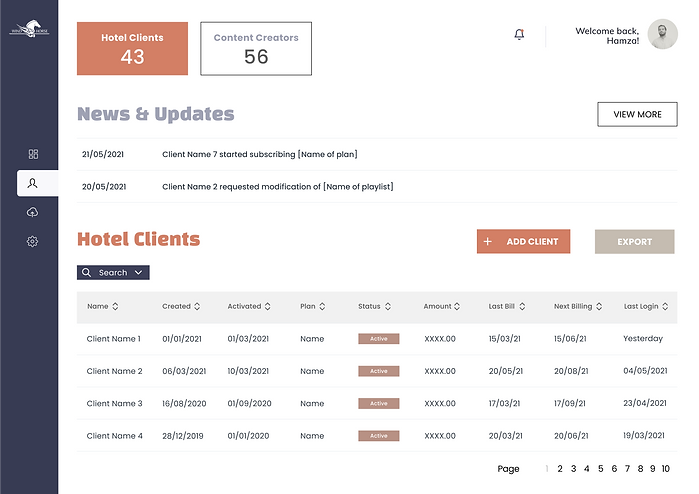Viewport: 699px width, 494px height.
Task: Go to page 3
Action: pyautogui.click(x=573, y=469)
